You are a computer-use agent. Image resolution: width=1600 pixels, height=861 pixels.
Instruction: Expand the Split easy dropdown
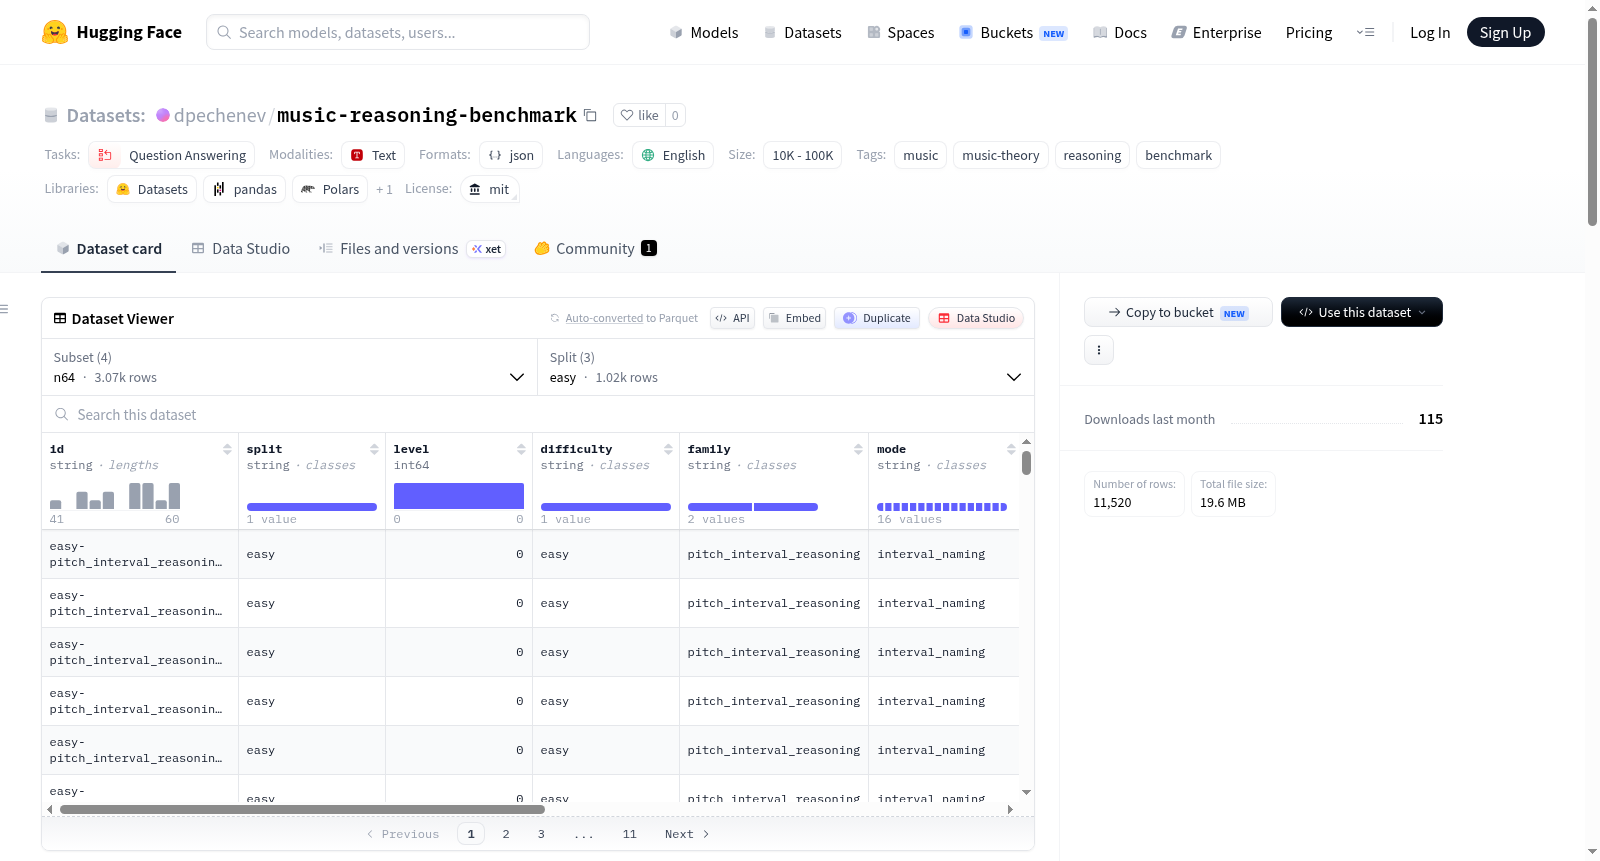(785, 367)
